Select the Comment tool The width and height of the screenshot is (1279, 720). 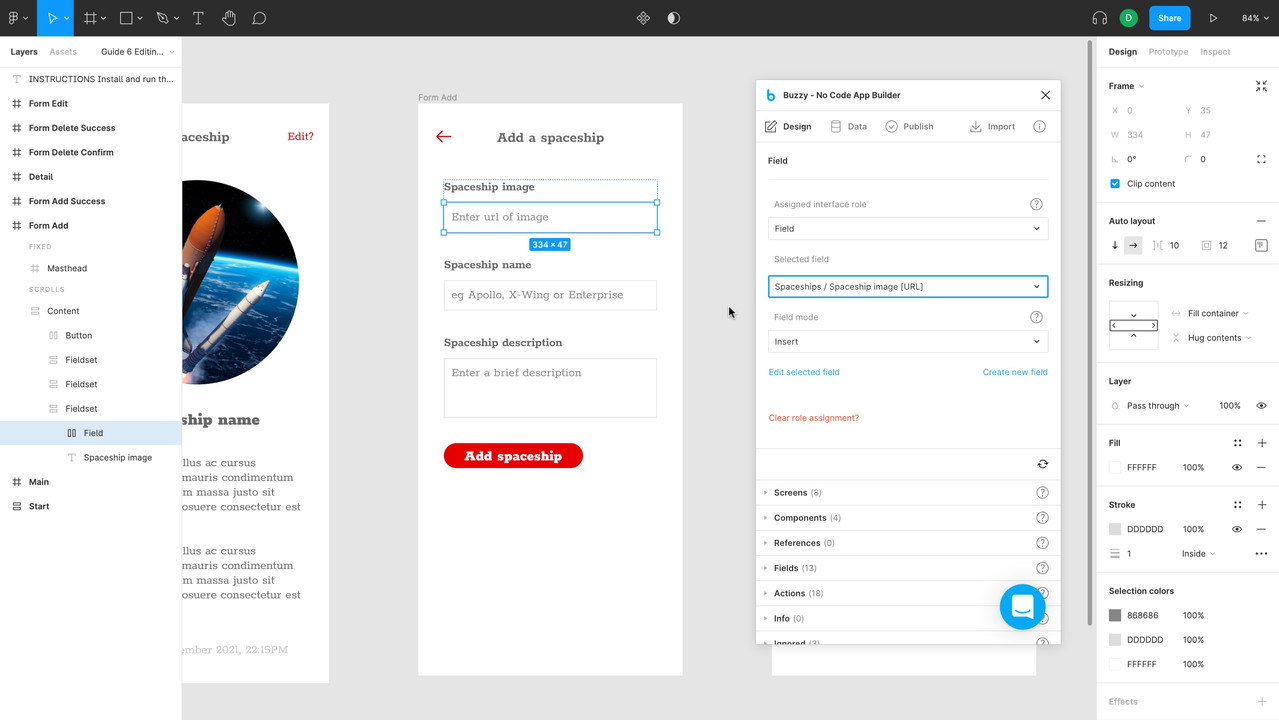259,18
